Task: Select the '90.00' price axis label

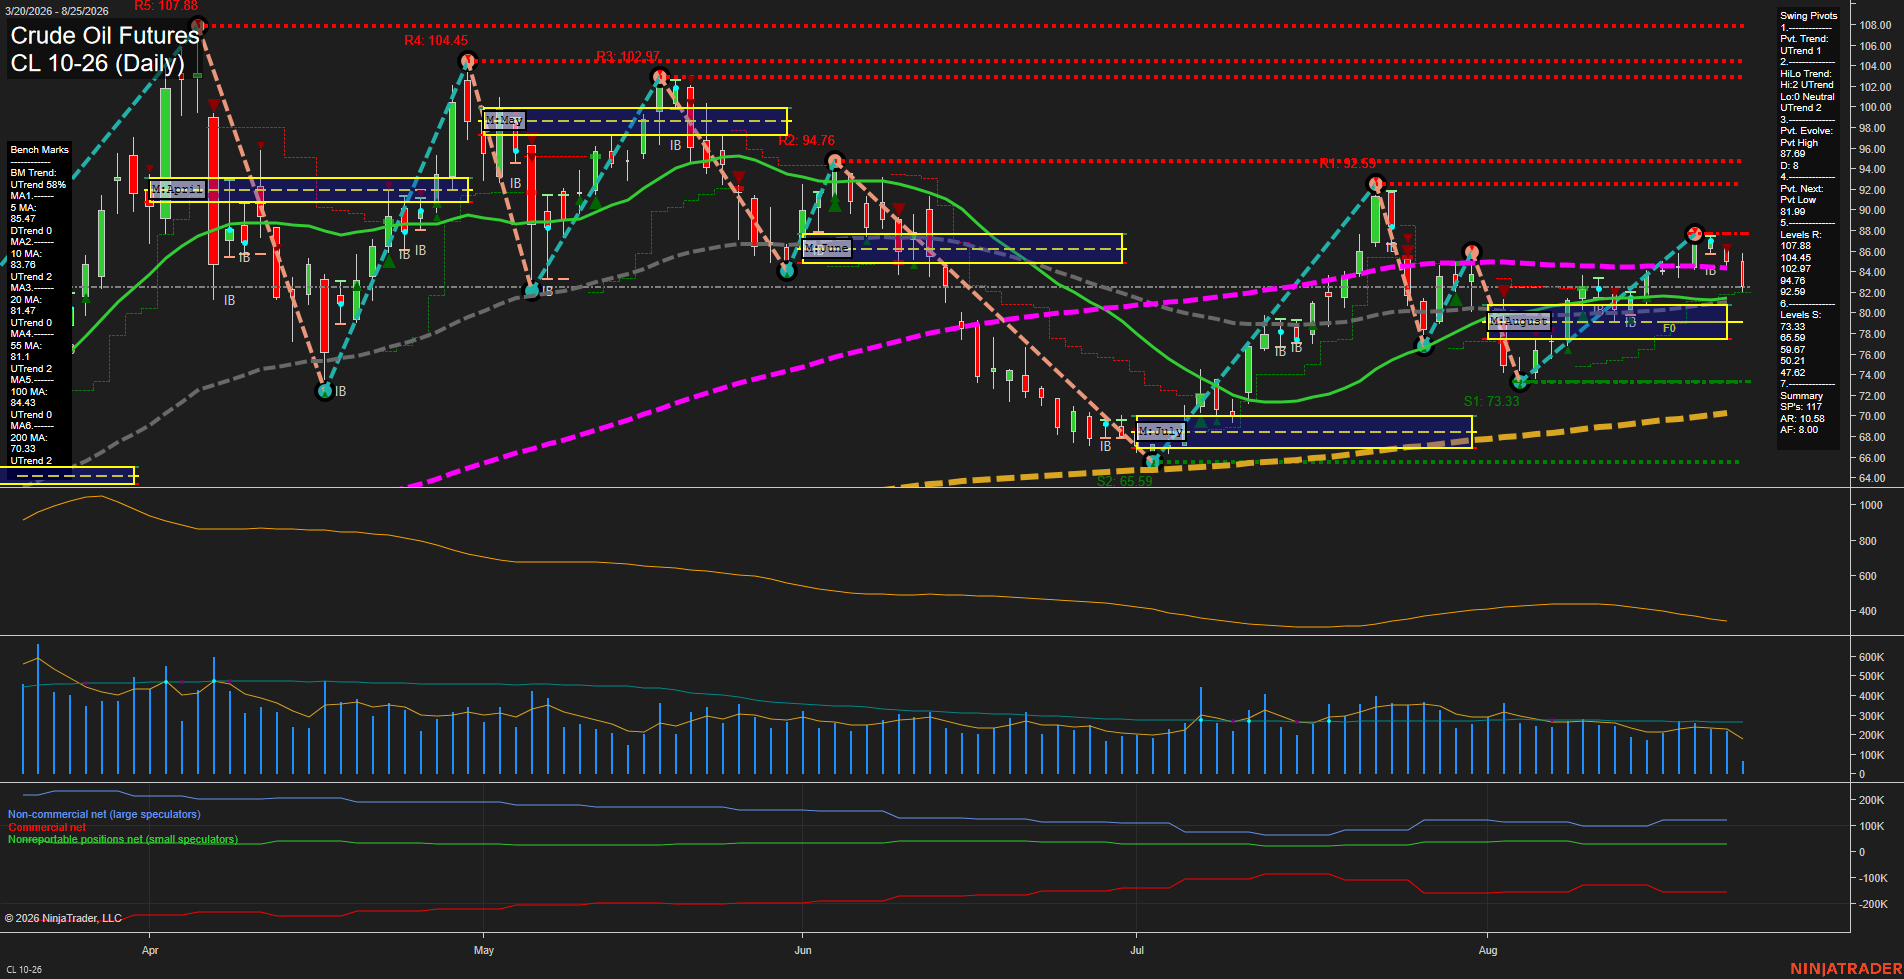Action: [1873, 210]
